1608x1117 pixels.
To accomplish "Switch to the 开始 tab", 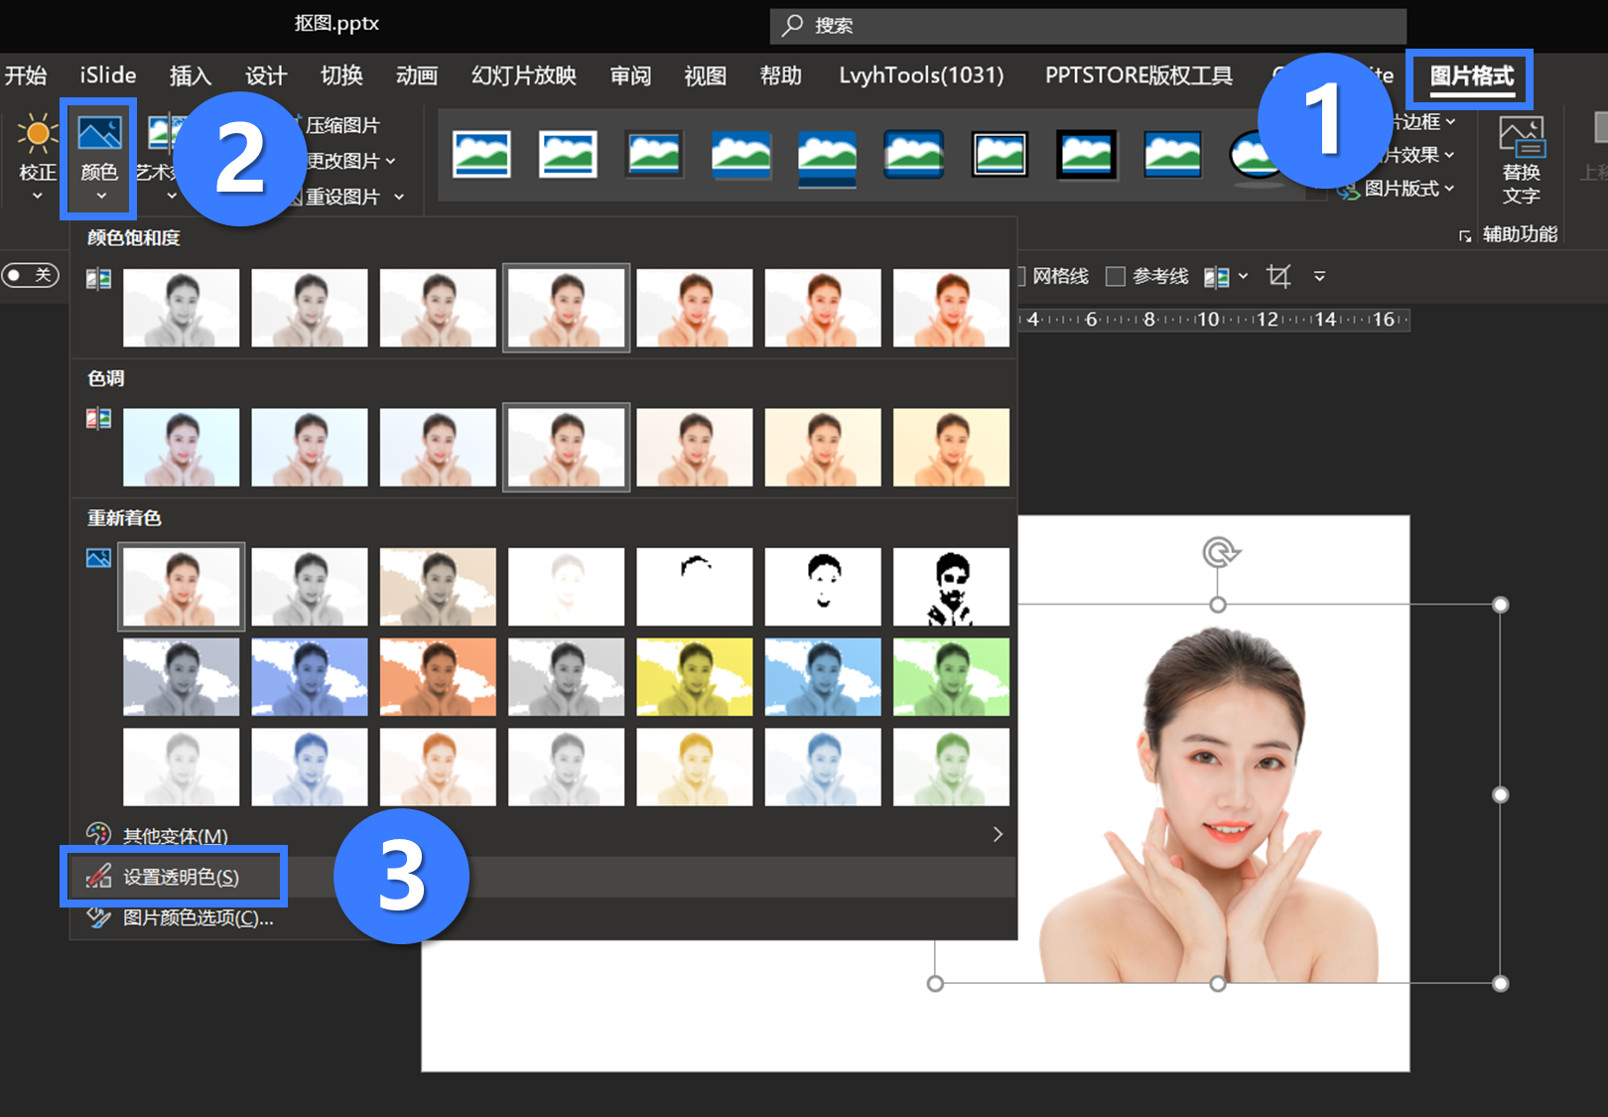I will point(25,76).
